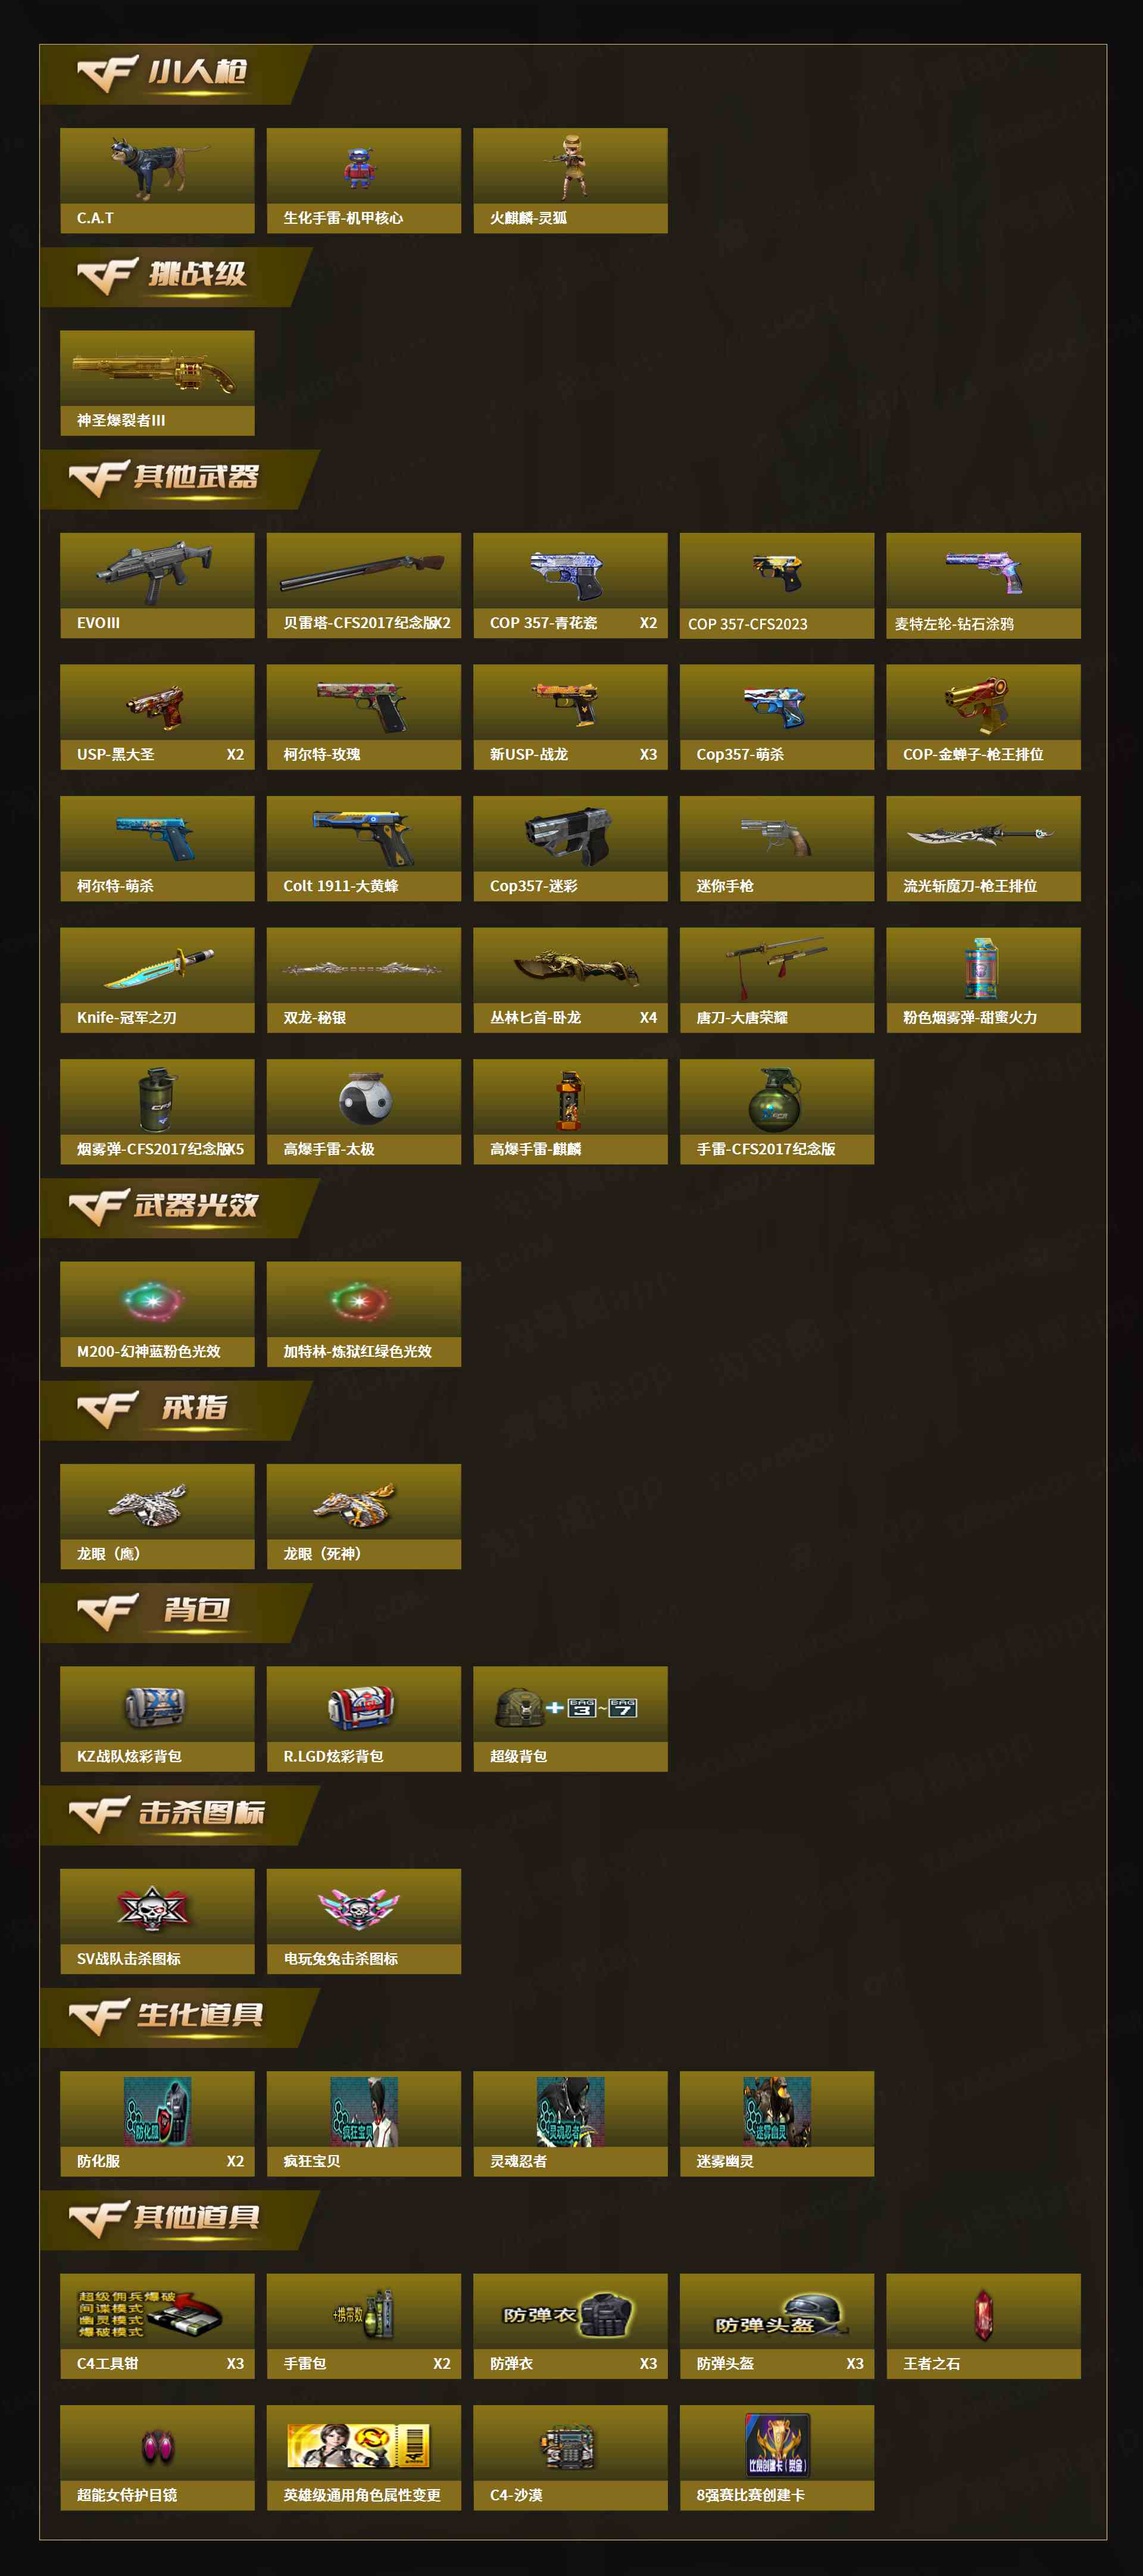Select the 唐刀-大唐荣耀 sword item

777,979
